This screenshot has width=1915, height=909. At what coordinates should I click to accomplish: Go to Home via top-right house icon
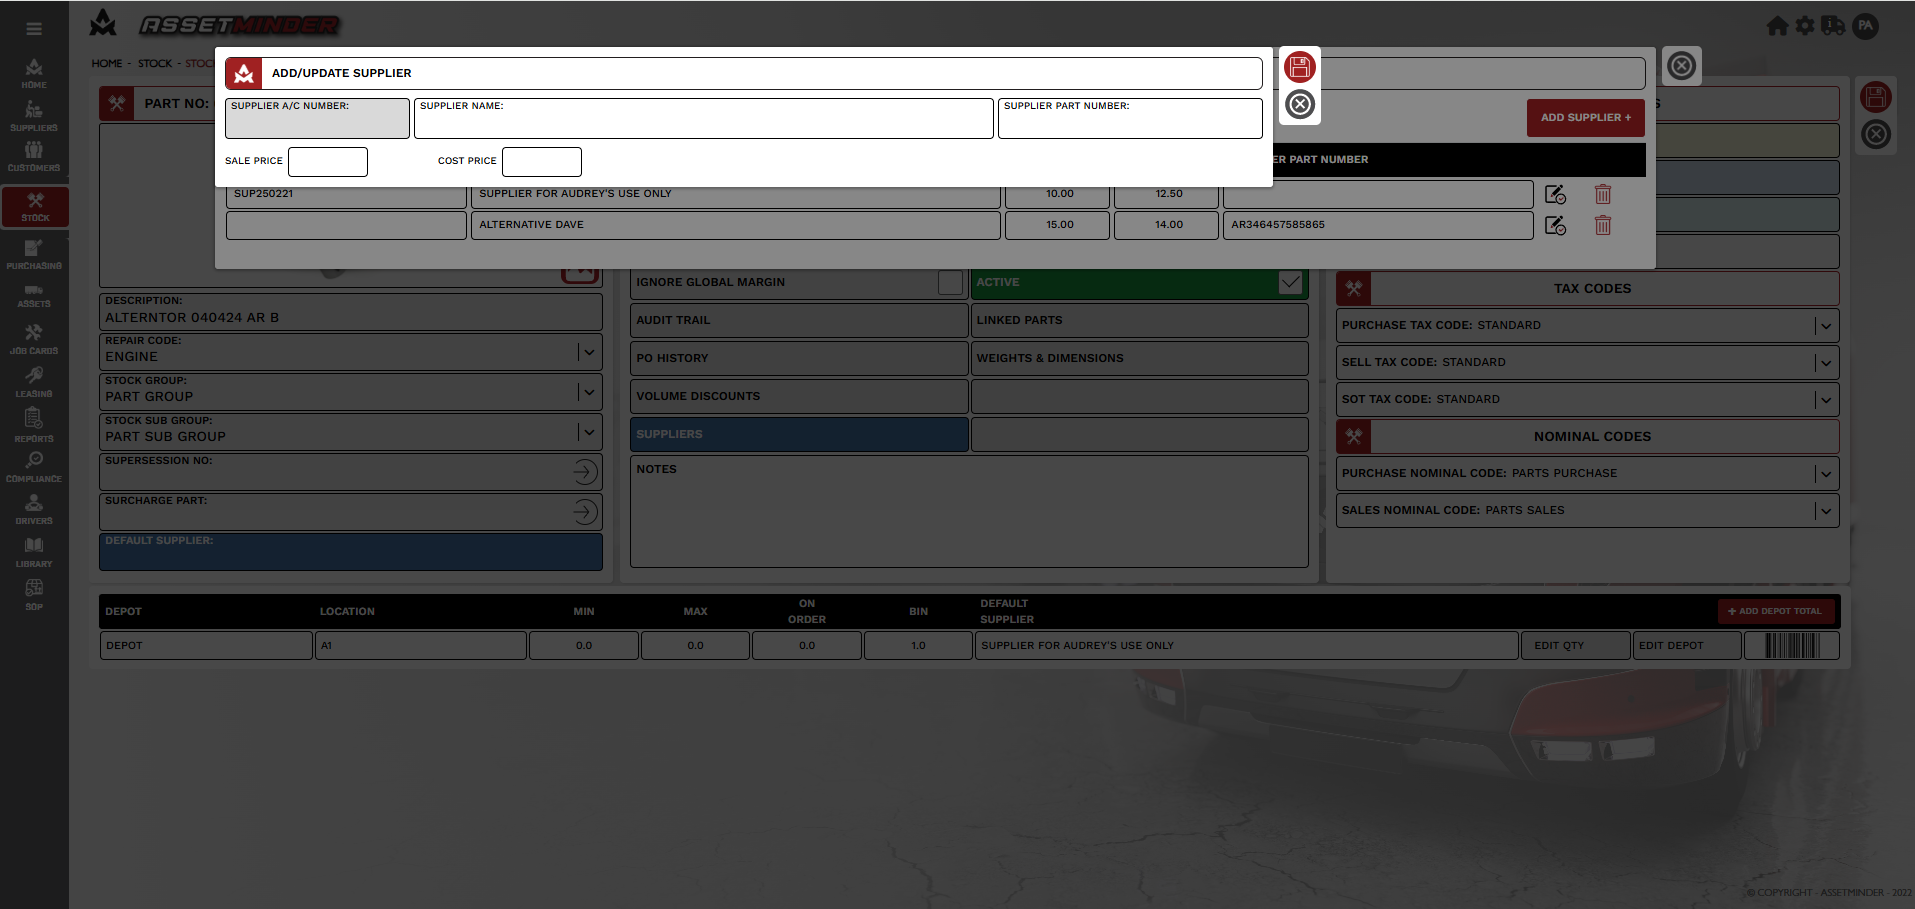pos(1776,26)
